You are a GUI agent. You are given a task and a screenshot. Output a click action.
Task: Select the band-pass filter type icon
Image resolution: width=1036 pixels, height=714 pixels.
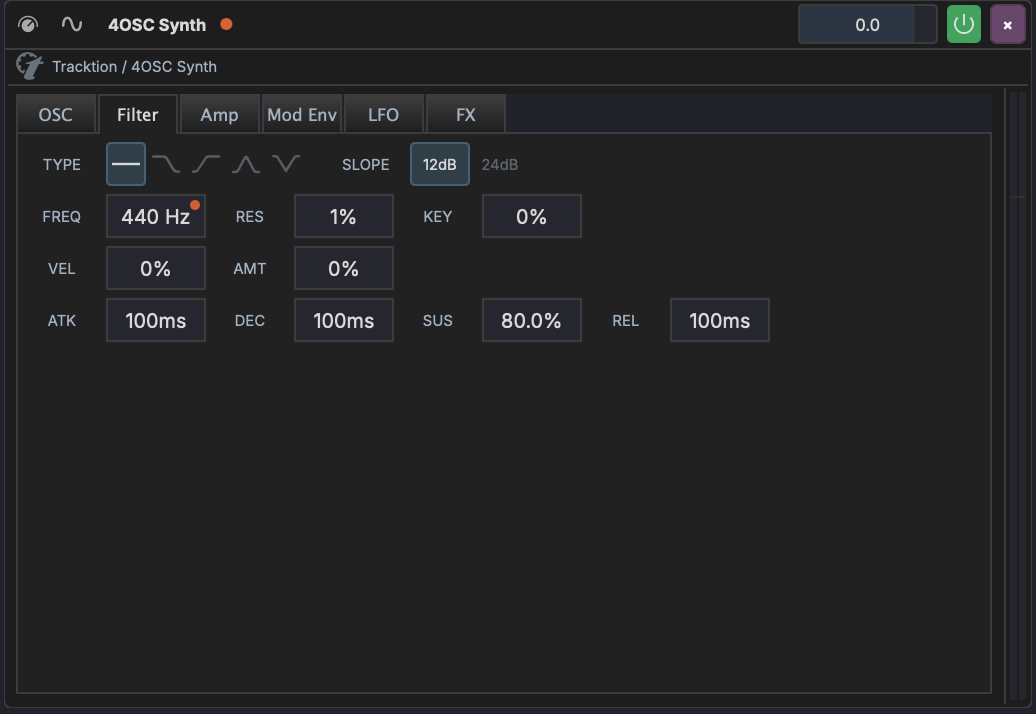tap(246, 164)
